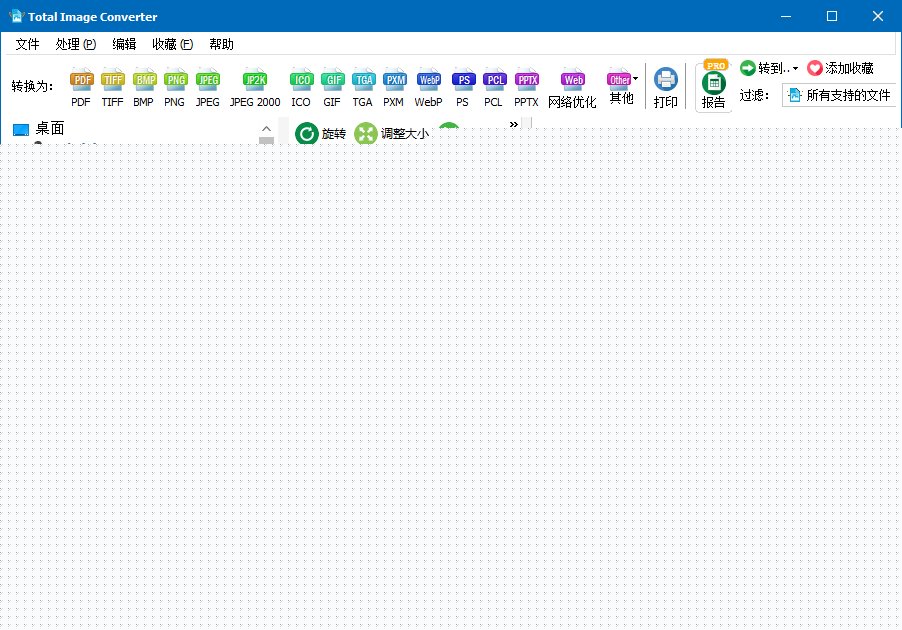Open the 其他 Other formats dropdown
902x630 pixels.
pyautogui.click(x=622, y=86)
